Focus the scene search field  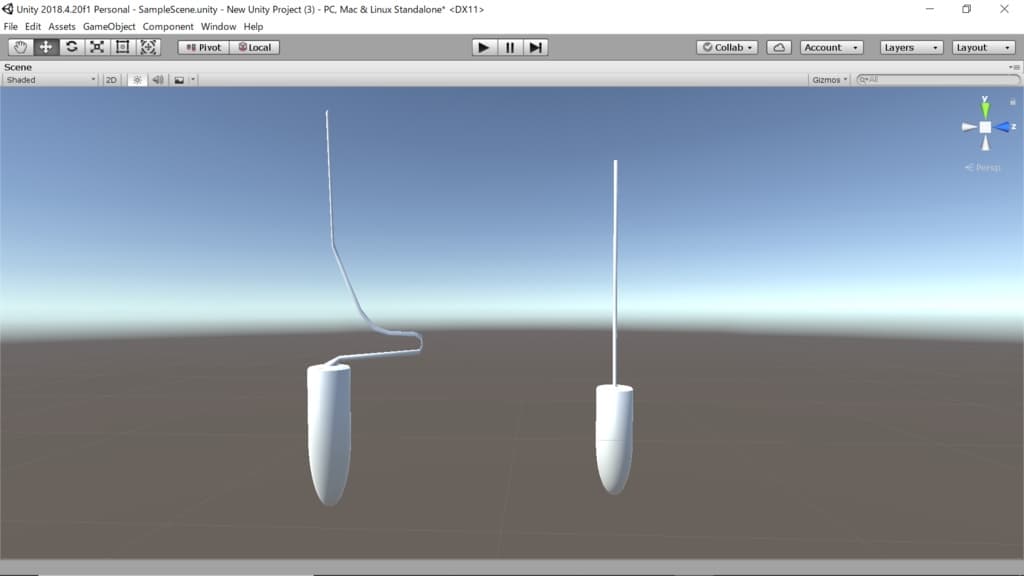pyautogui.click(x=938, y=80)
